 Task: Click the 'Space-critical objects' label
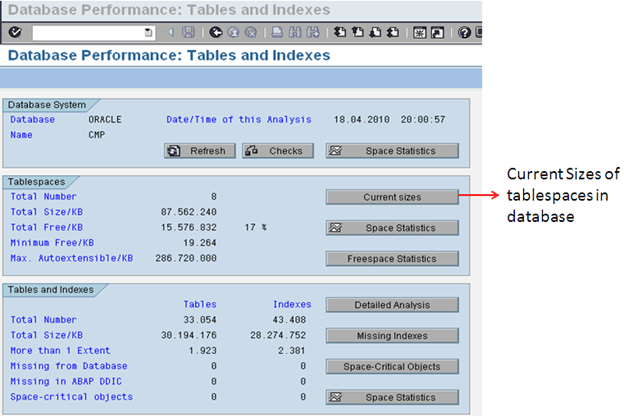click(x=72, y=397)
